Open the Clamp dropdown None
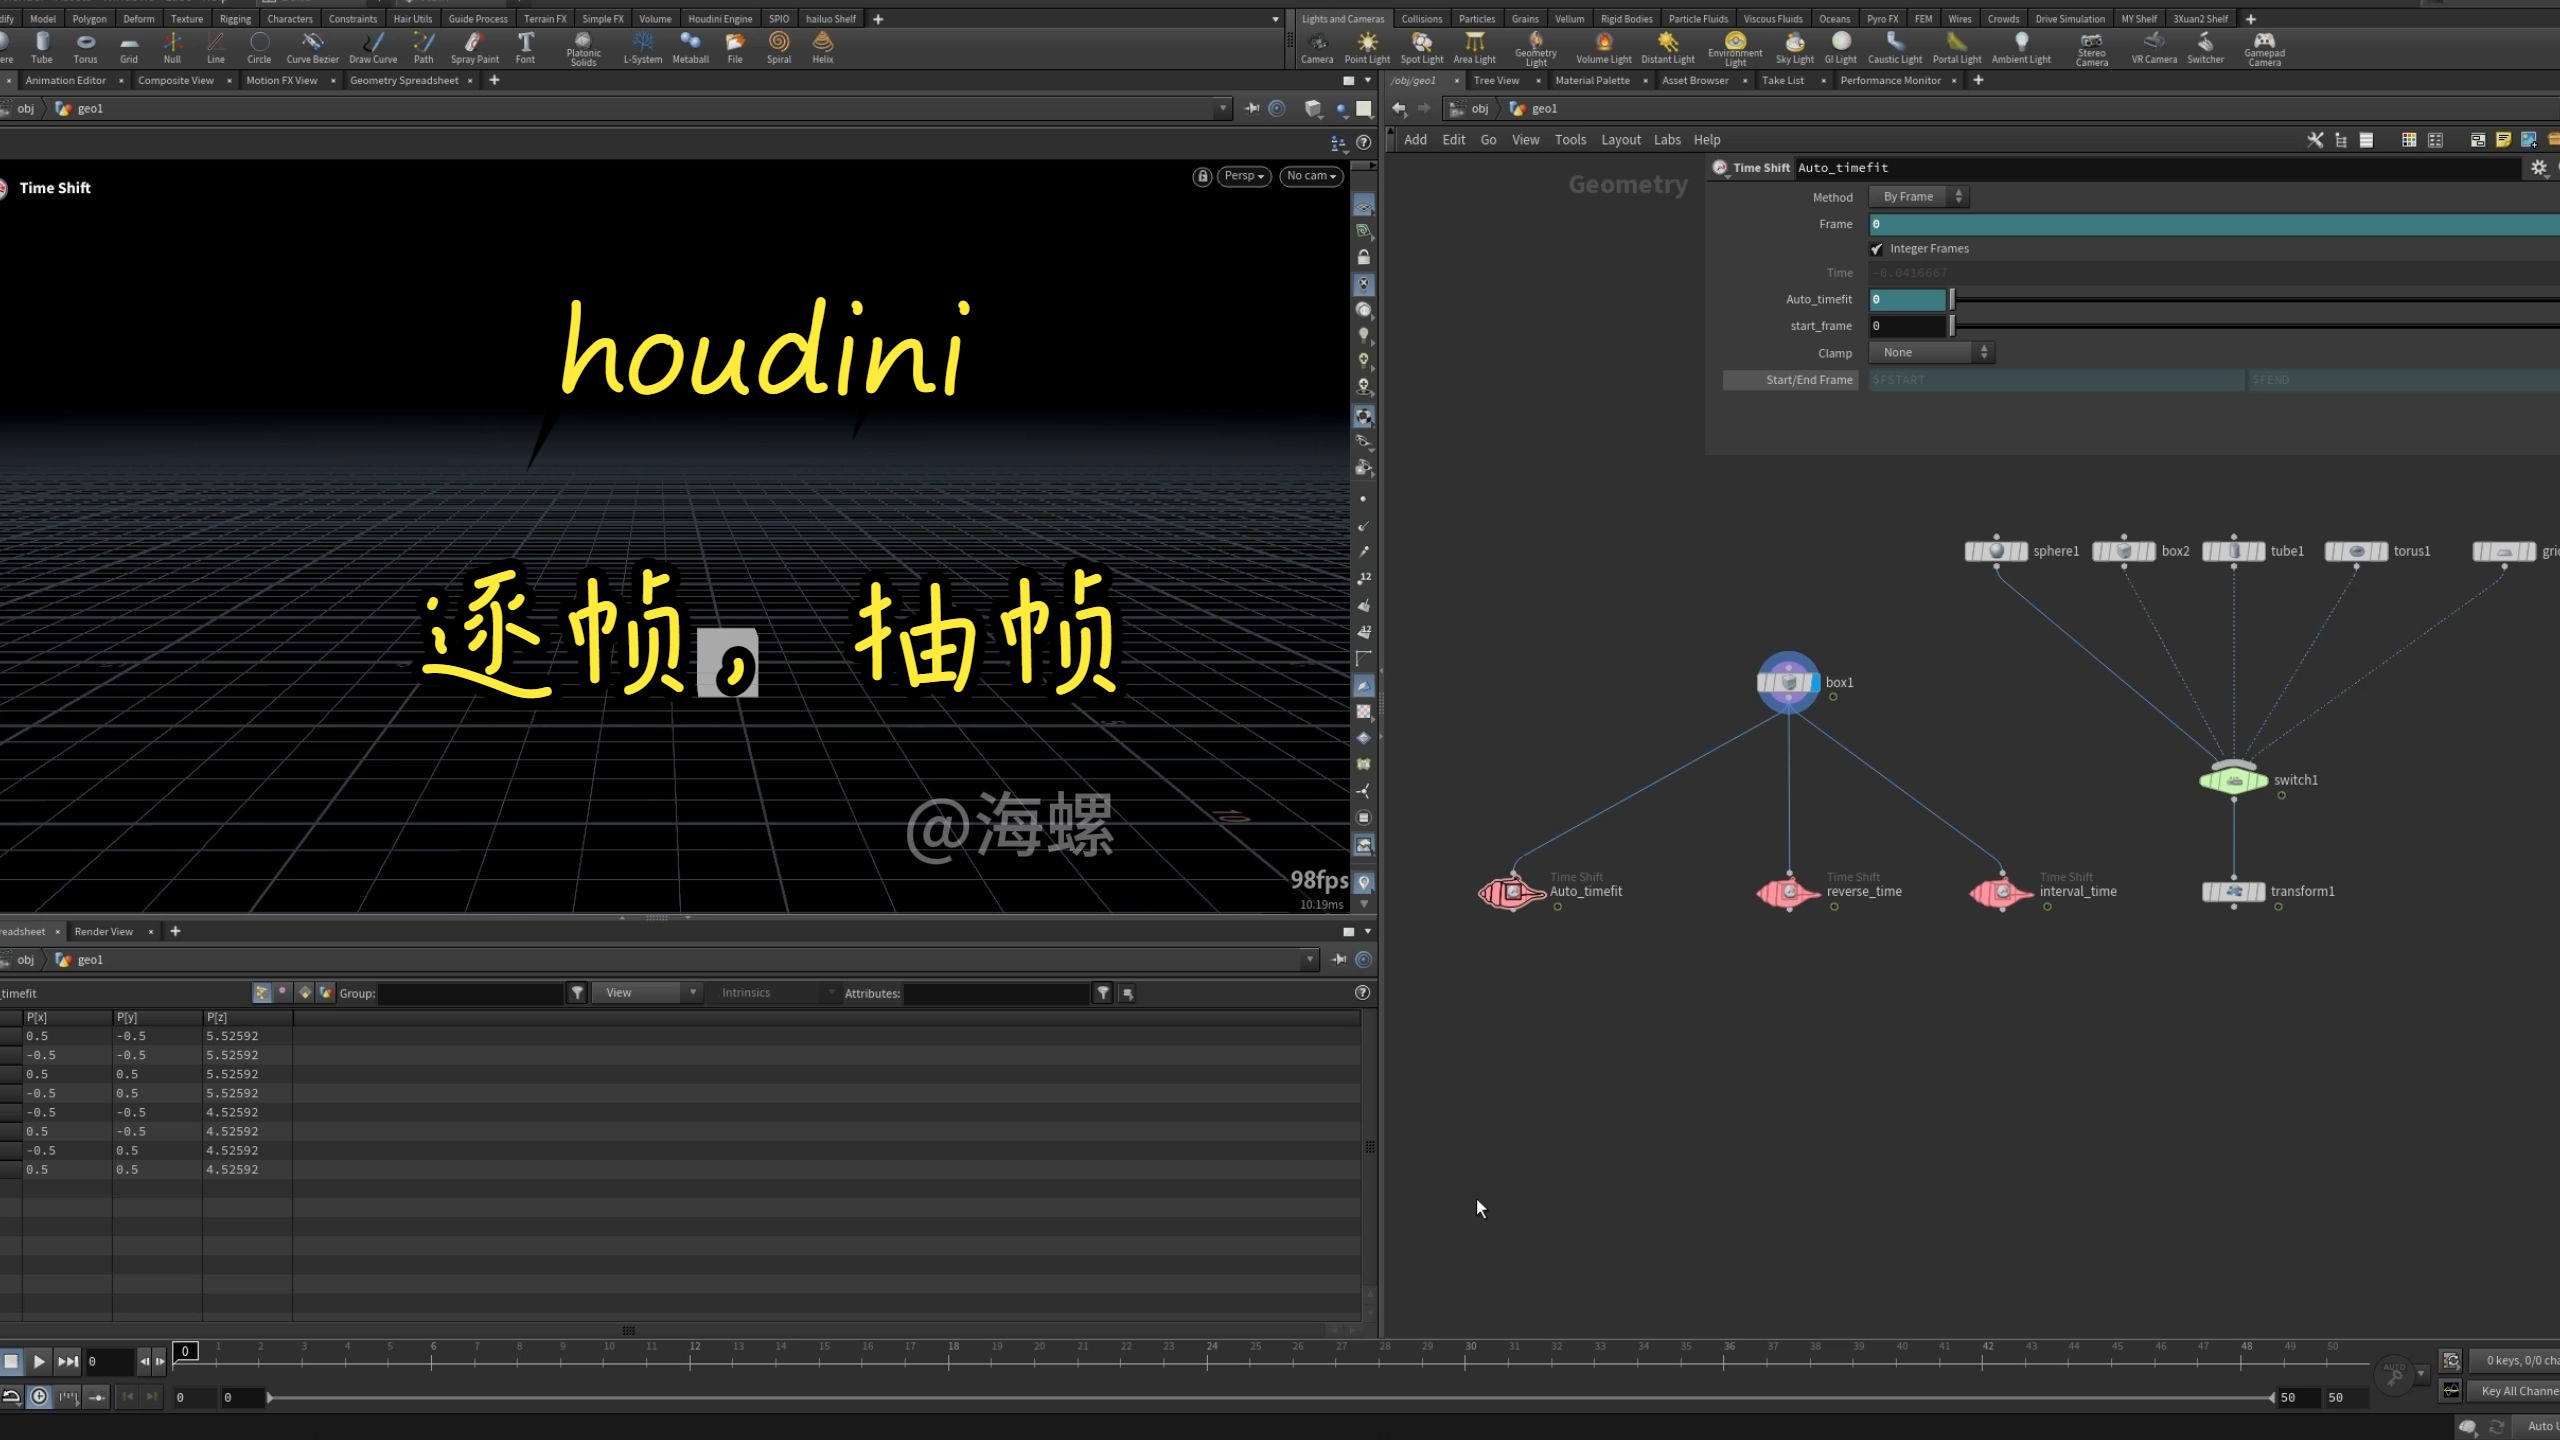2560x1440 pixels. pyautogui.click(x=1932, y=353)
